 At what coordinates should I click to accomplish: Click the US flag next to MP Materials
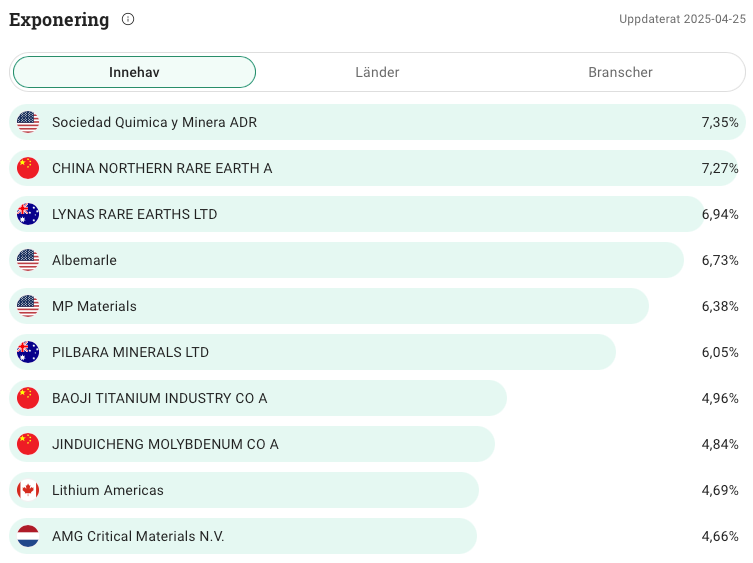pyautogui.click(x=28, y=306)
